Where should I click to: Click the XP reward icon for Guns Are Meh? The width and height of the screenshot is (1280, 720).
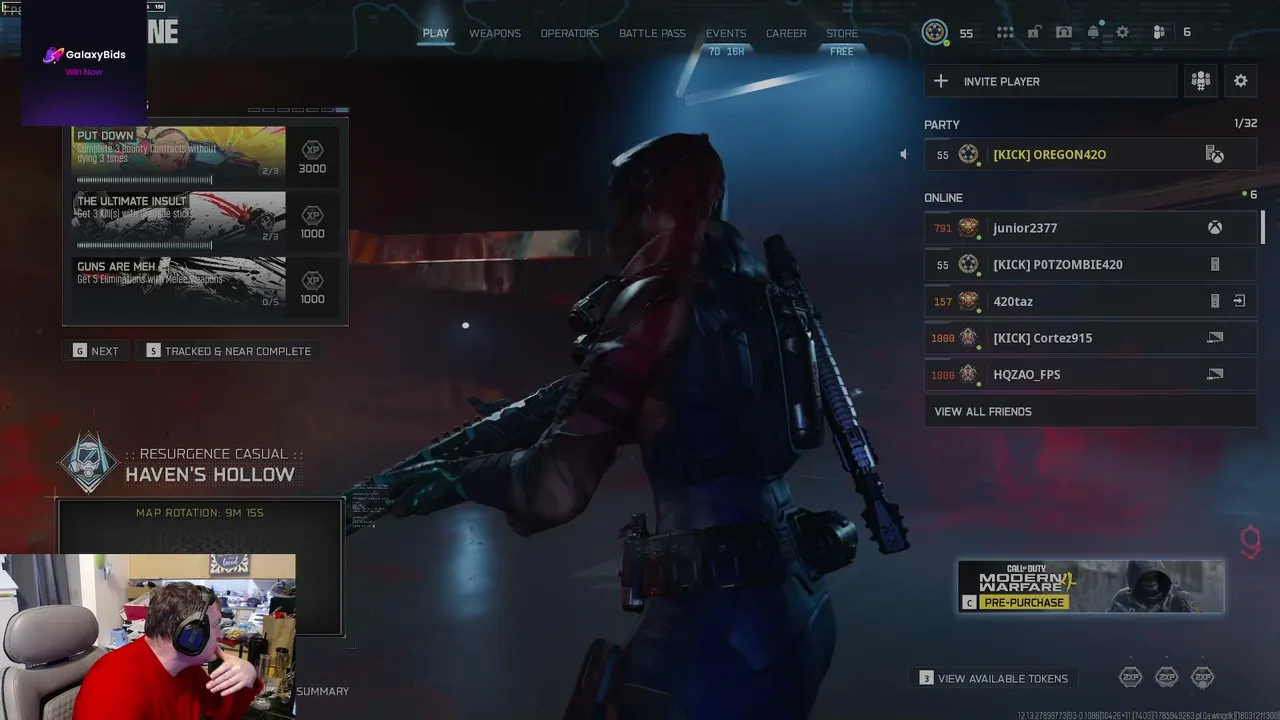pyautogui.click(x=313, y=281)
